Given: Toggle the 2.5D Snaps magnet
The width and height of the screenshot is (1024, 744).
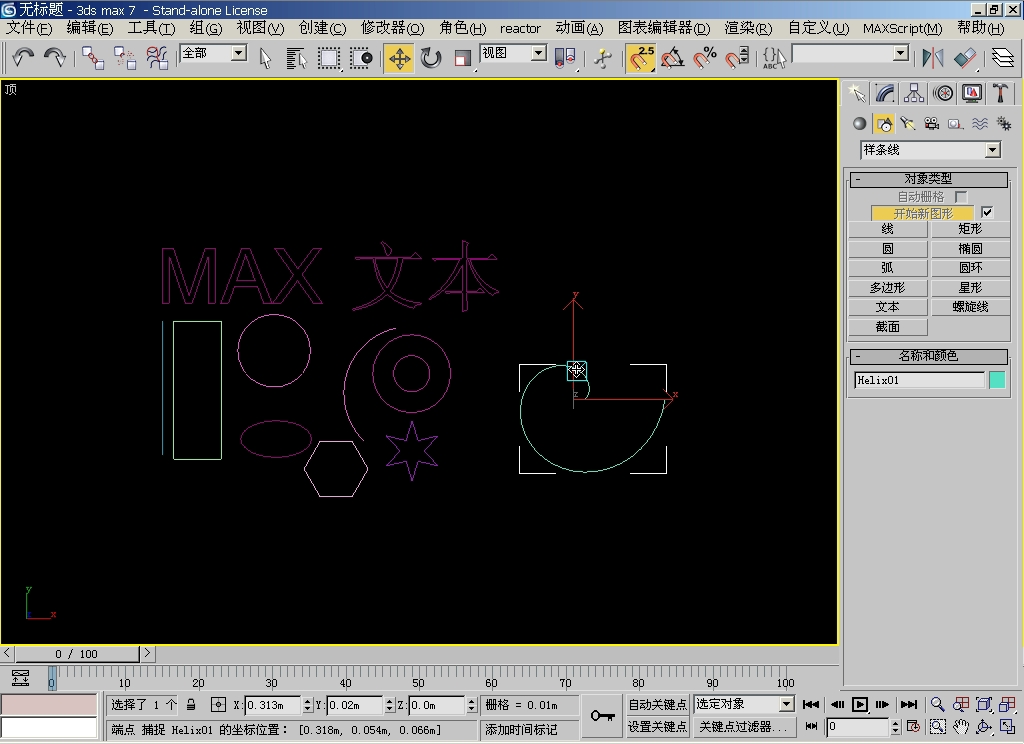Looking at the screenshot, I should coord(641,57).
